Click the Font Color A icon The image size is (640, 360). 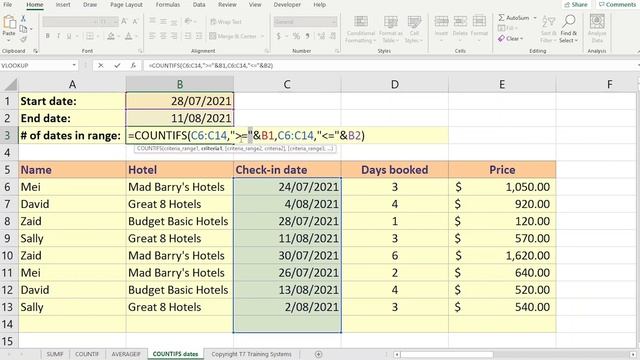click(129, 36)
